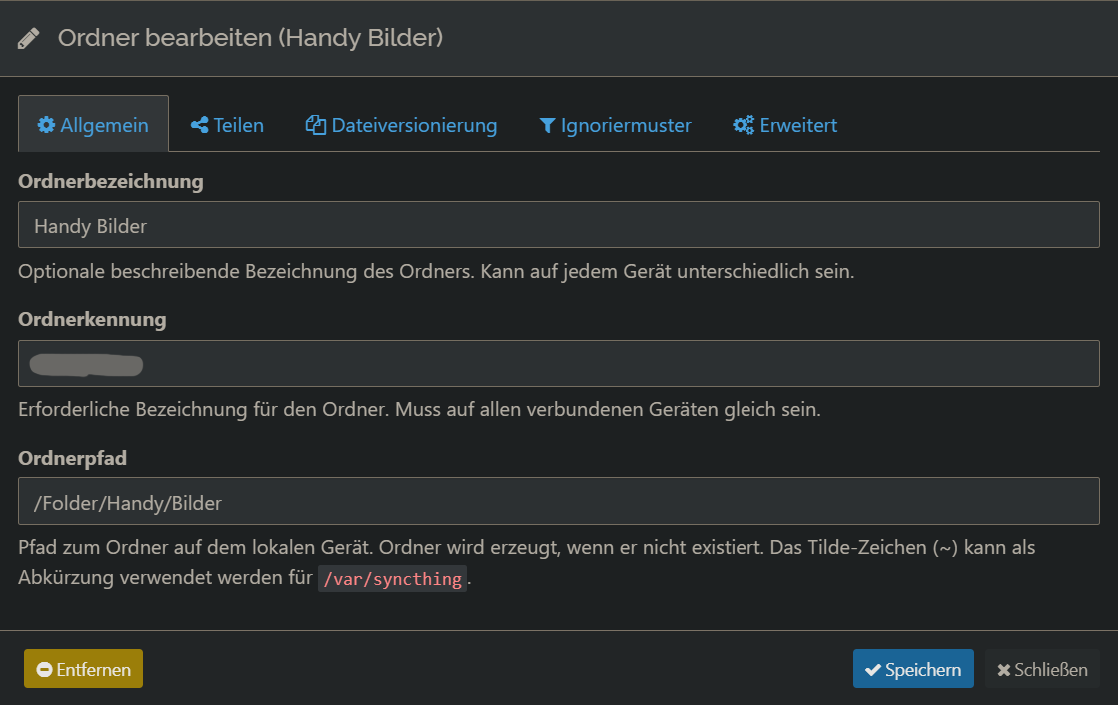Click the minus circle icon on Entfernen

44,669
